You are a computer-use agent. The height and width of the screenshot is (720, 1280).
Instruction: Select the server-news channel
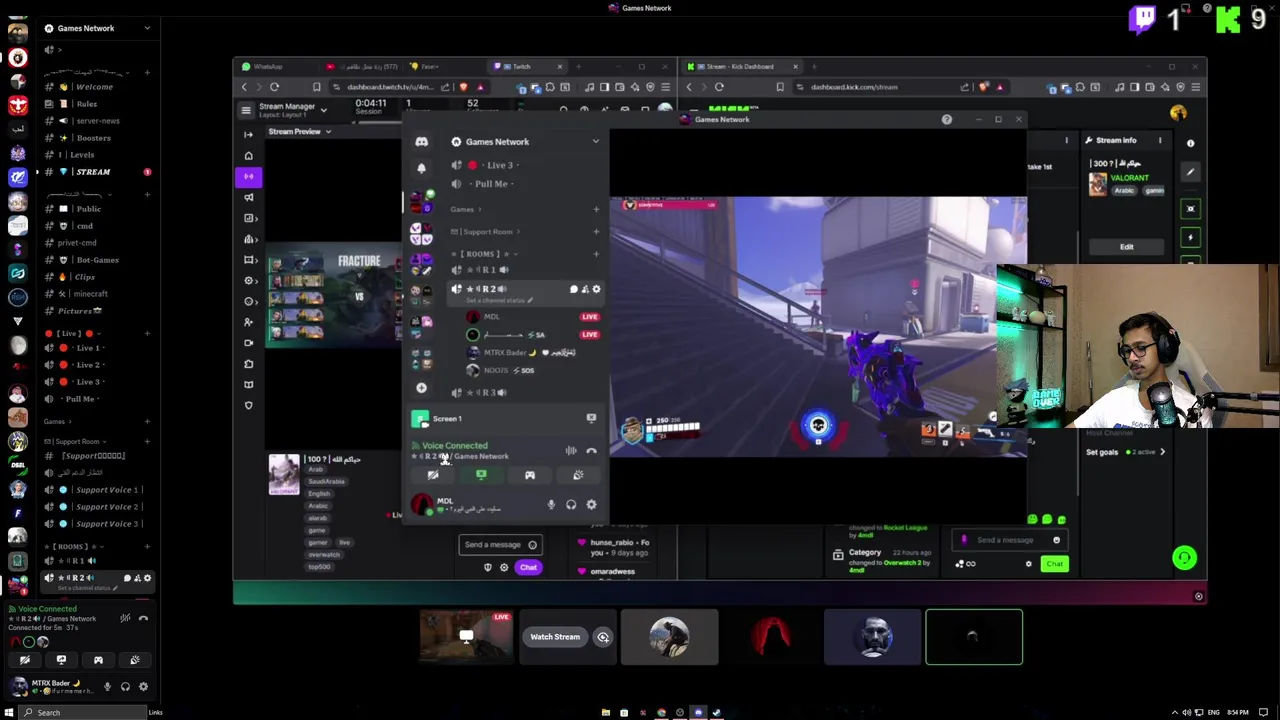point(97,121)
